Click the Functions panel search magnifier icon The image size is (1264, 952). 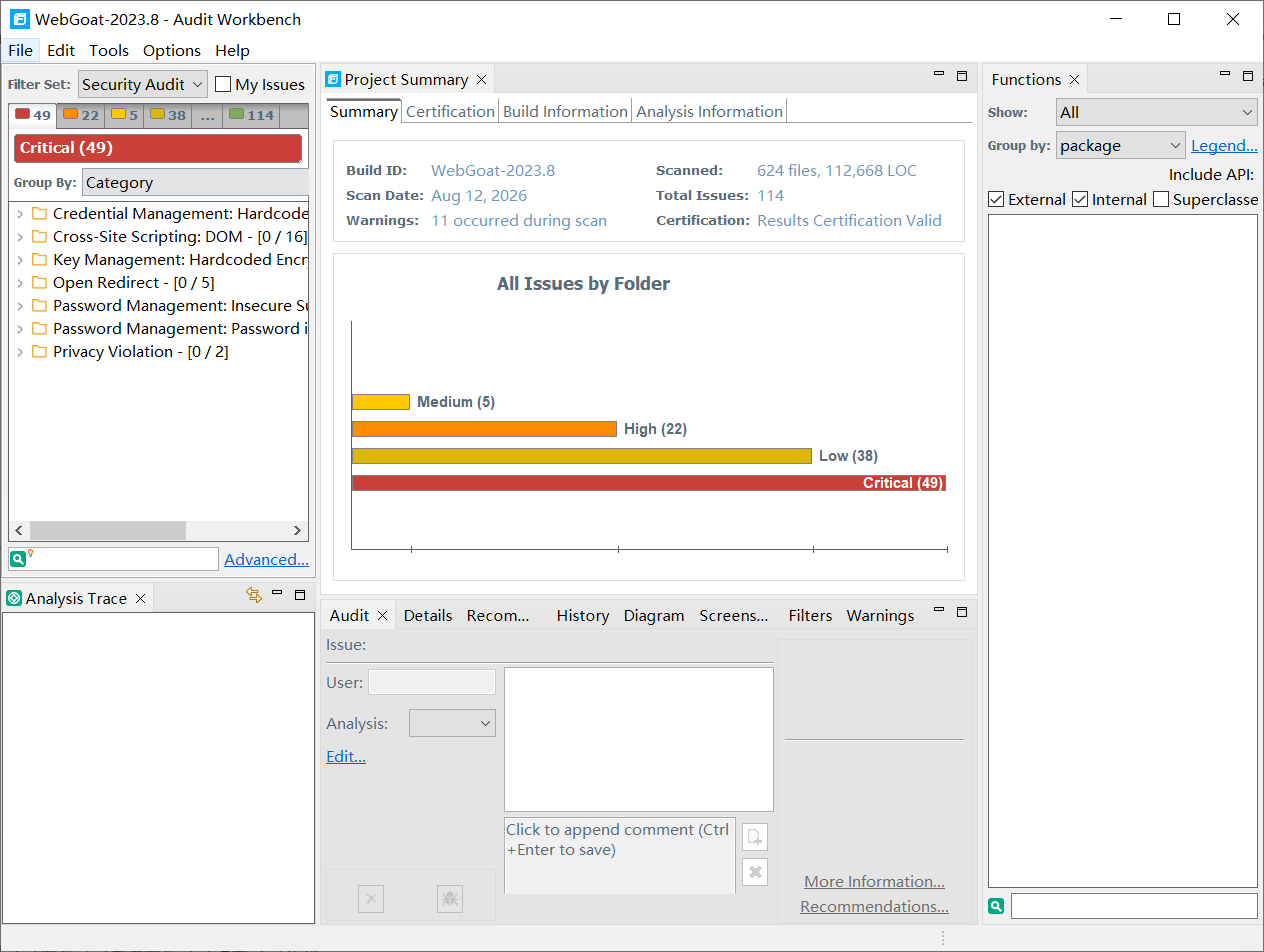996,906
